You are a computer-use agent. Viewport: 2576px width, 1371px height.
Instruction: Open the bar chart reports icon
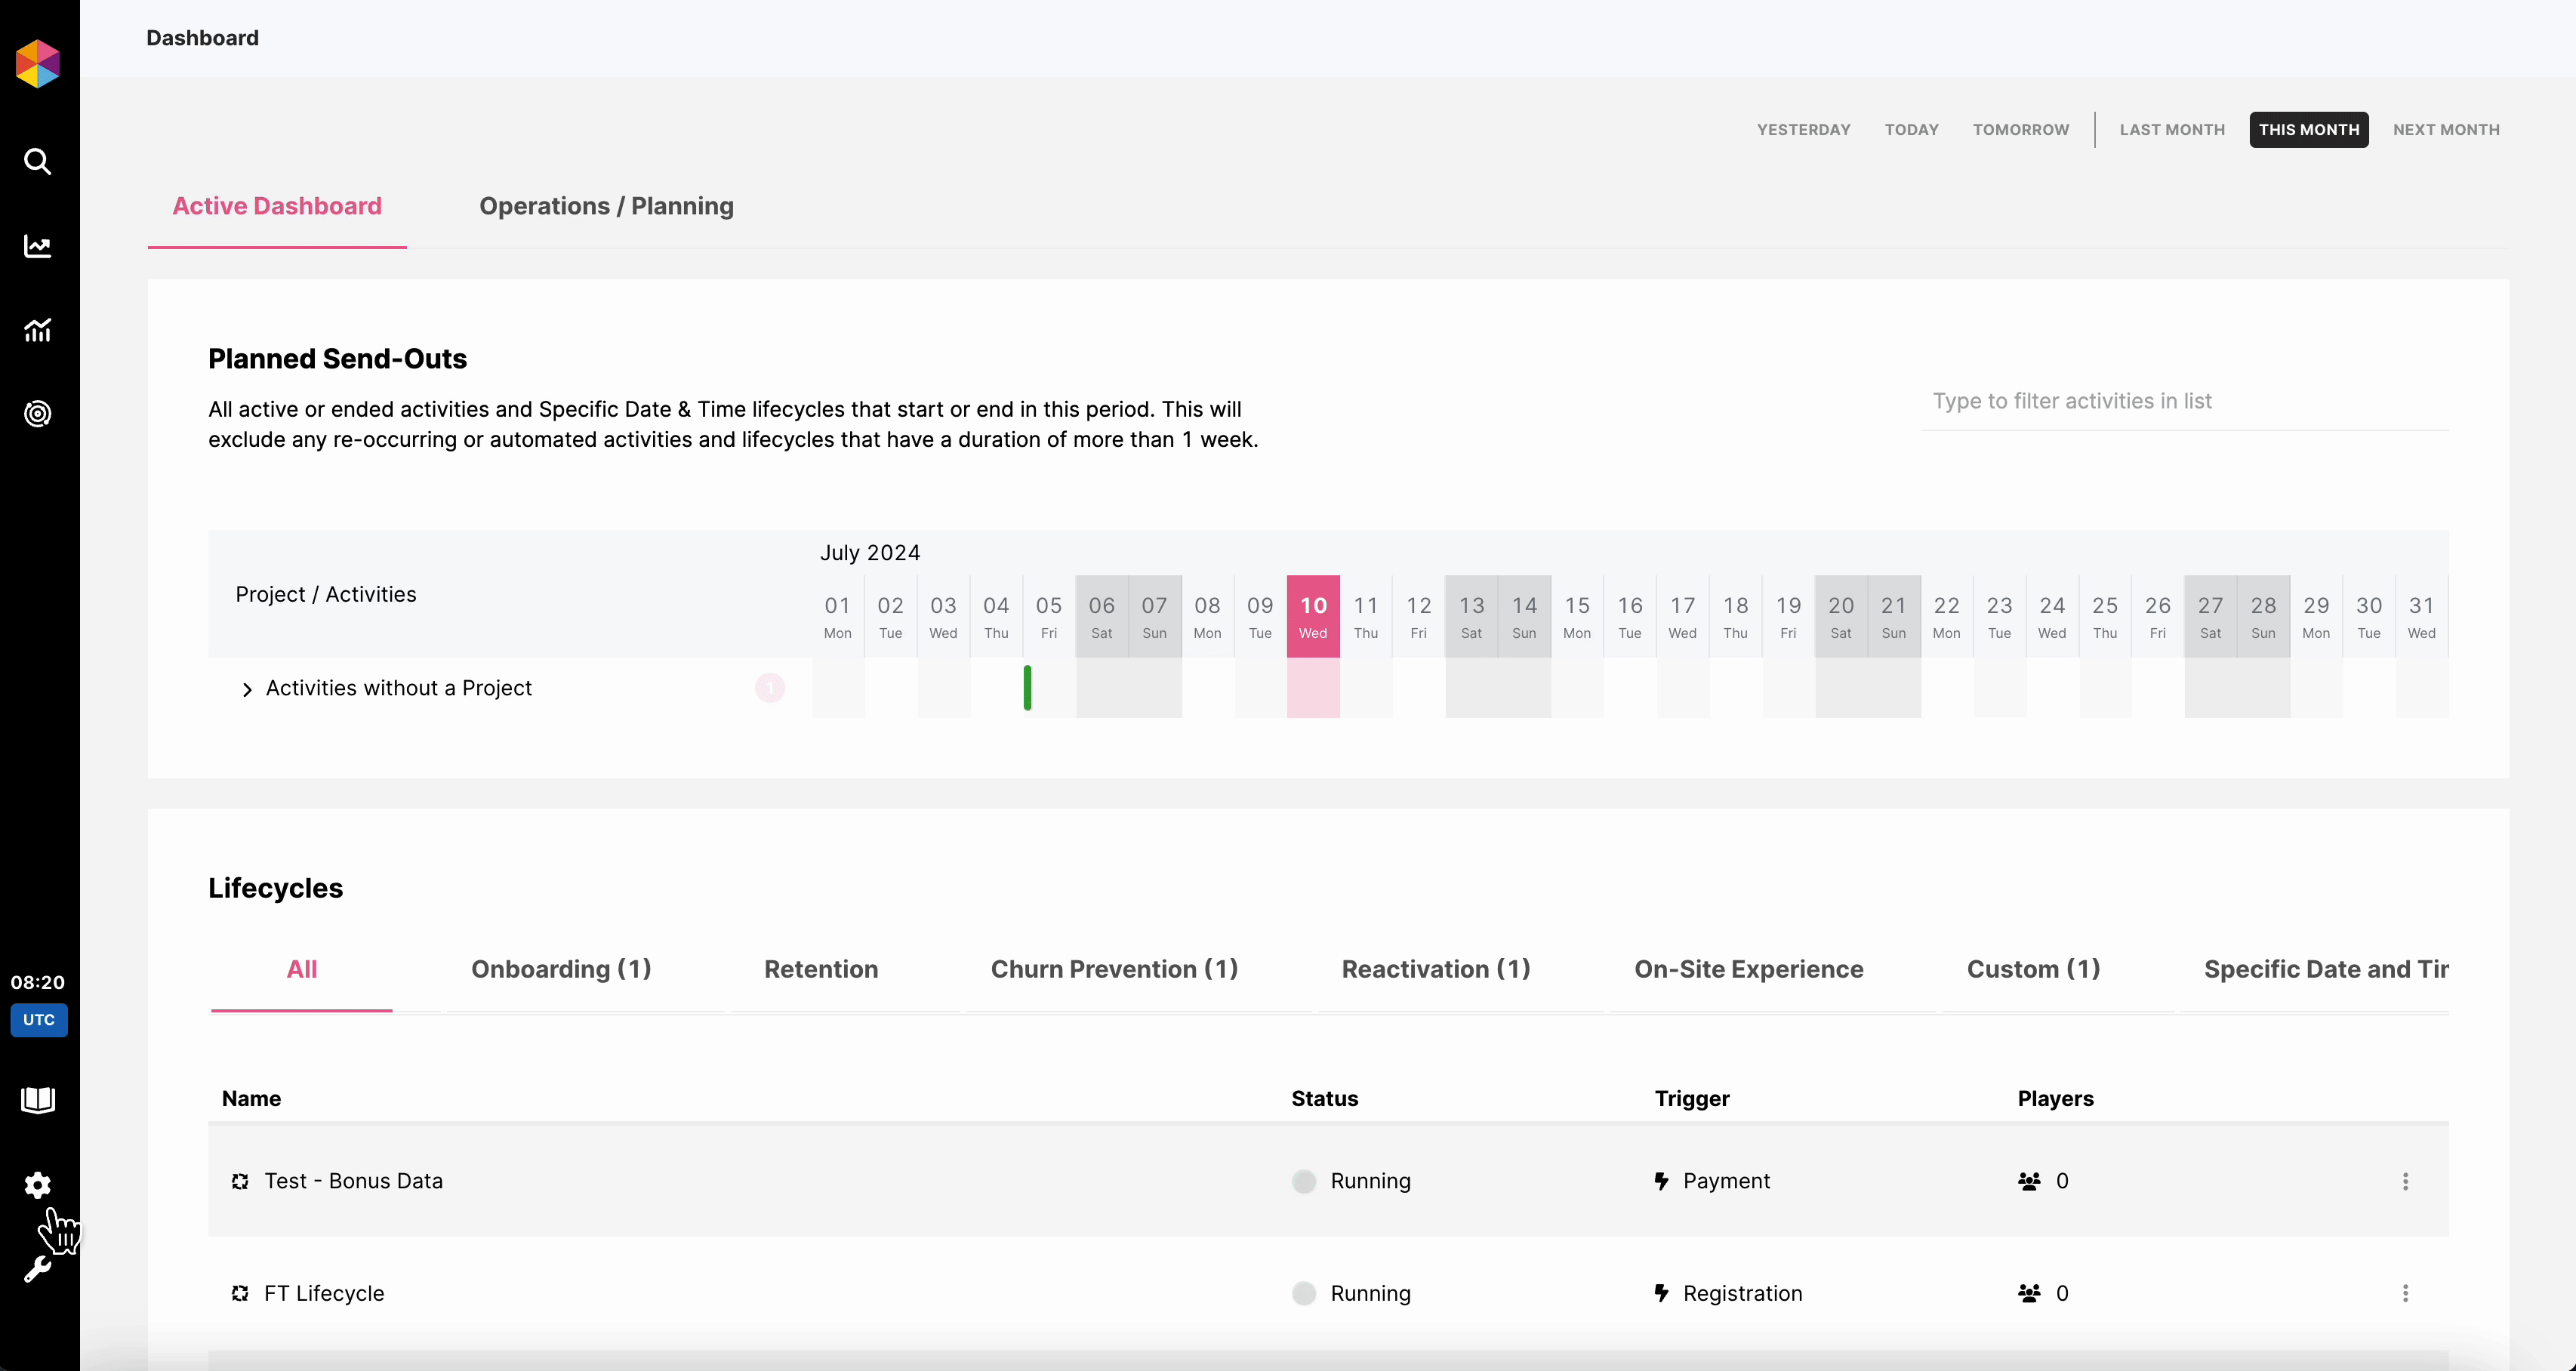(x=37, y=330)
